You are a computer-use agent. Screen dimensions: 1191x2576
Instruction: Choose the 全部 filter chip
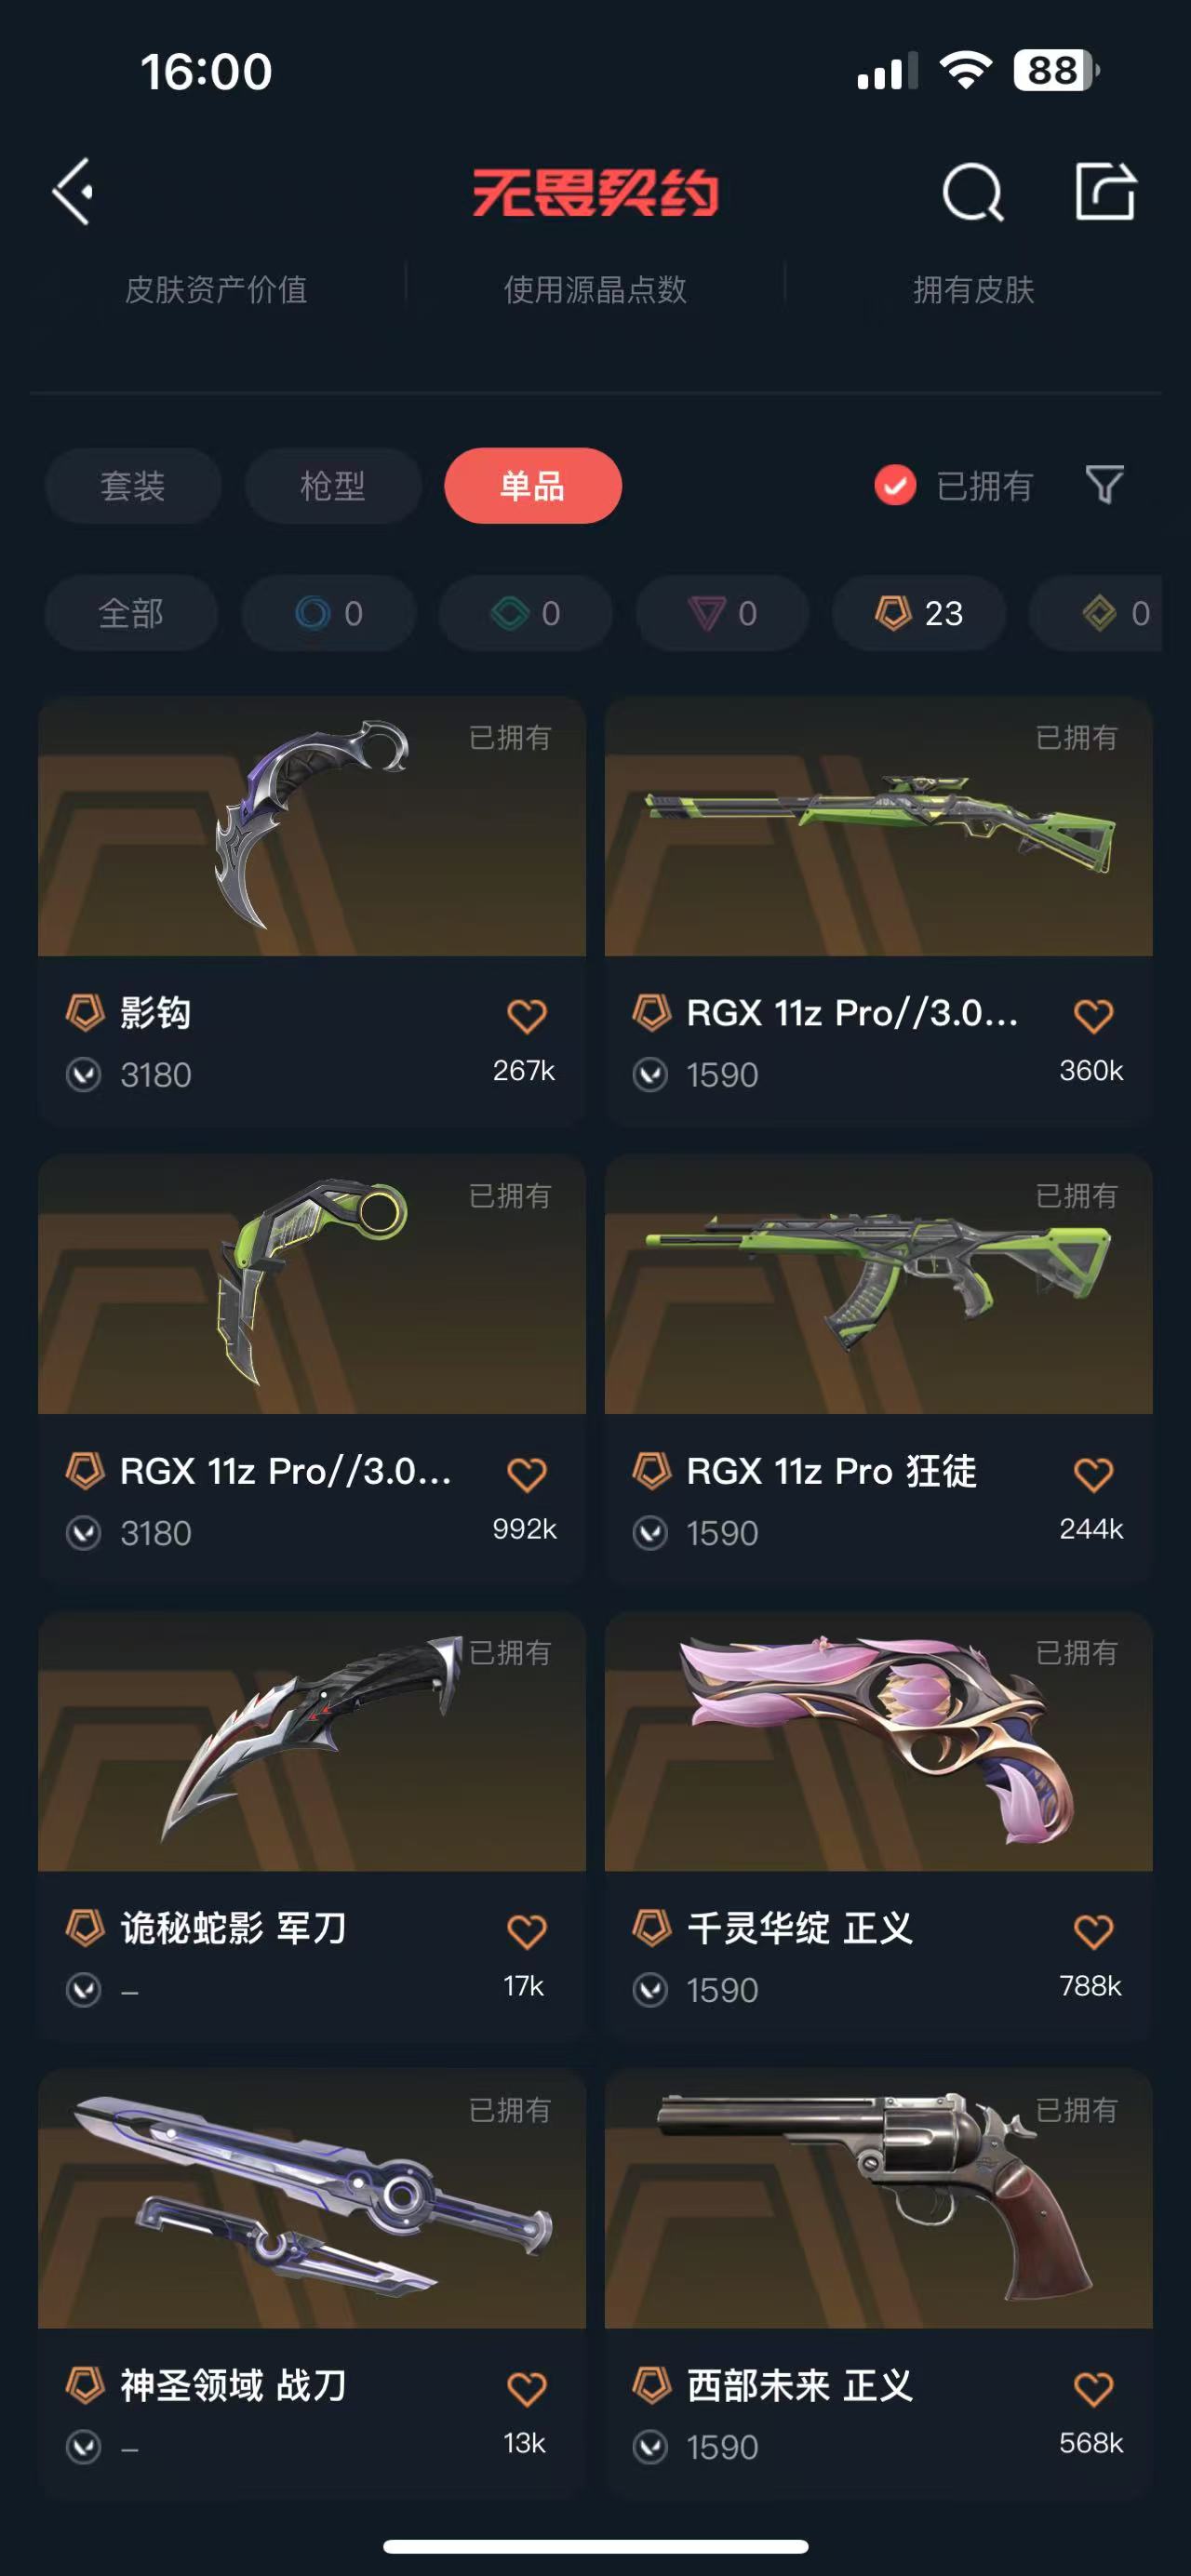(x=131, y=613)
